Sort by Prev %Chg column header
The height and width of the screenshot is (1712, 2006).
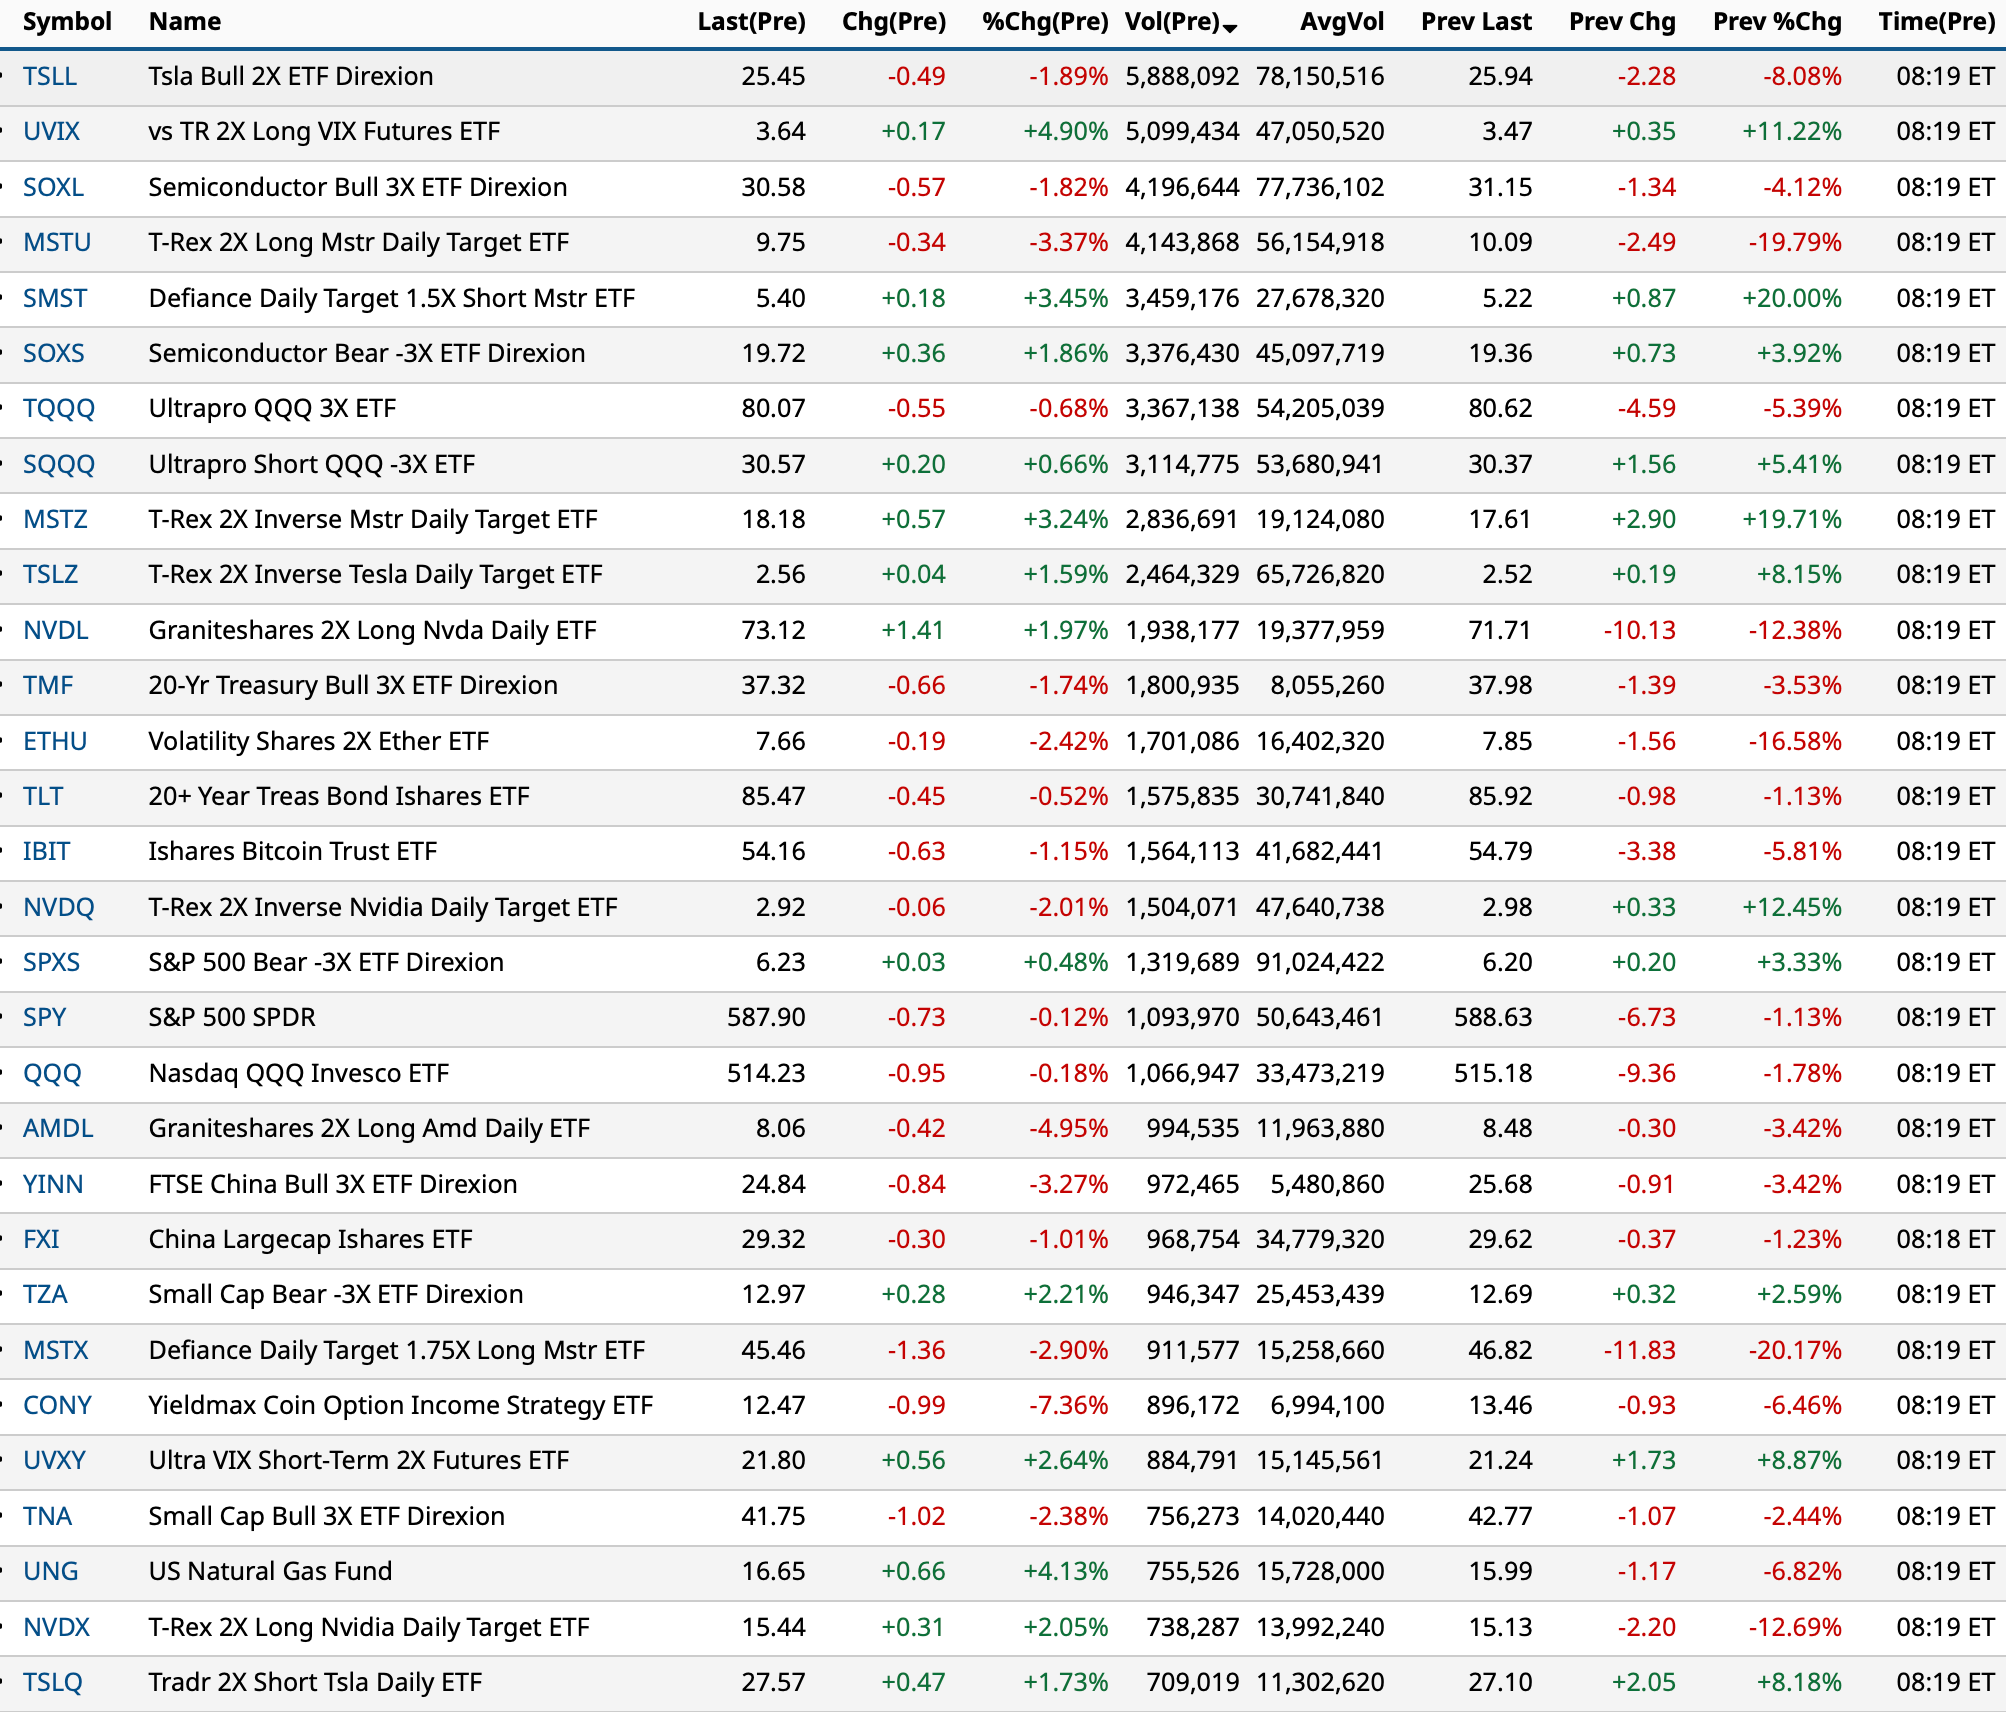1776,21
